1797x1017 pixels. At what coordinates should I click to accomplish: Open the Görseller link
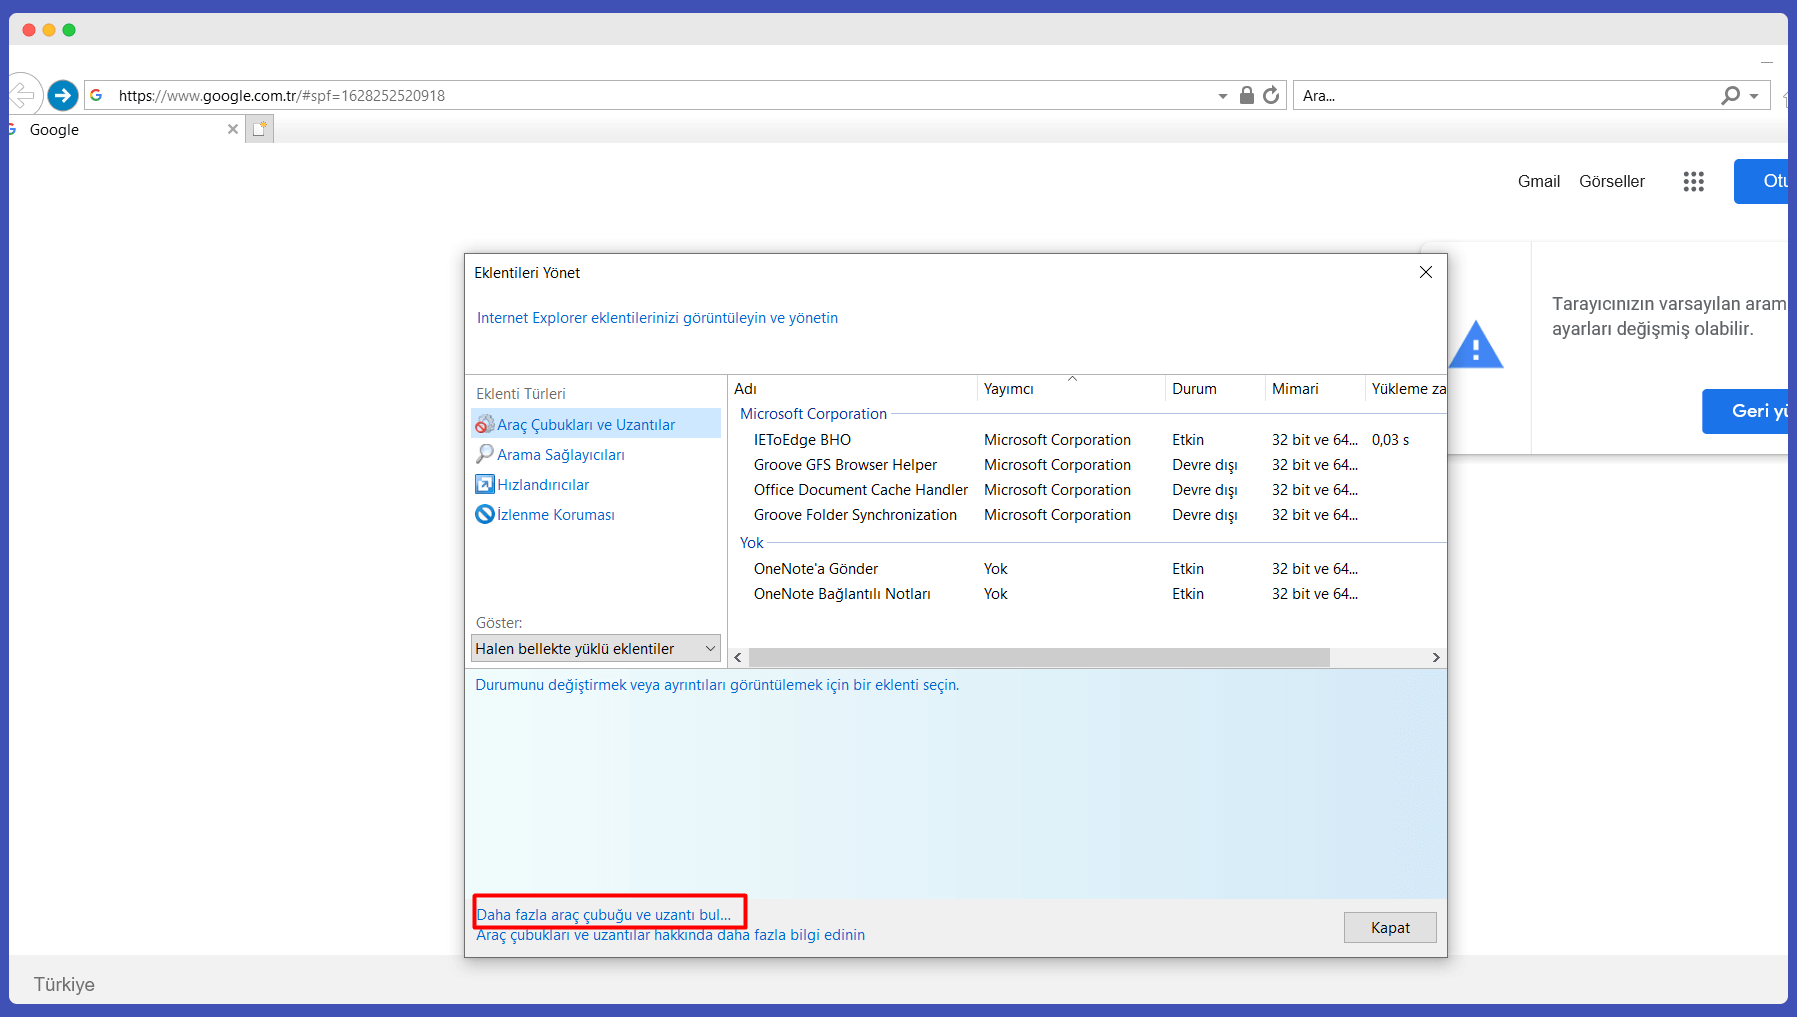point(1612,181)
